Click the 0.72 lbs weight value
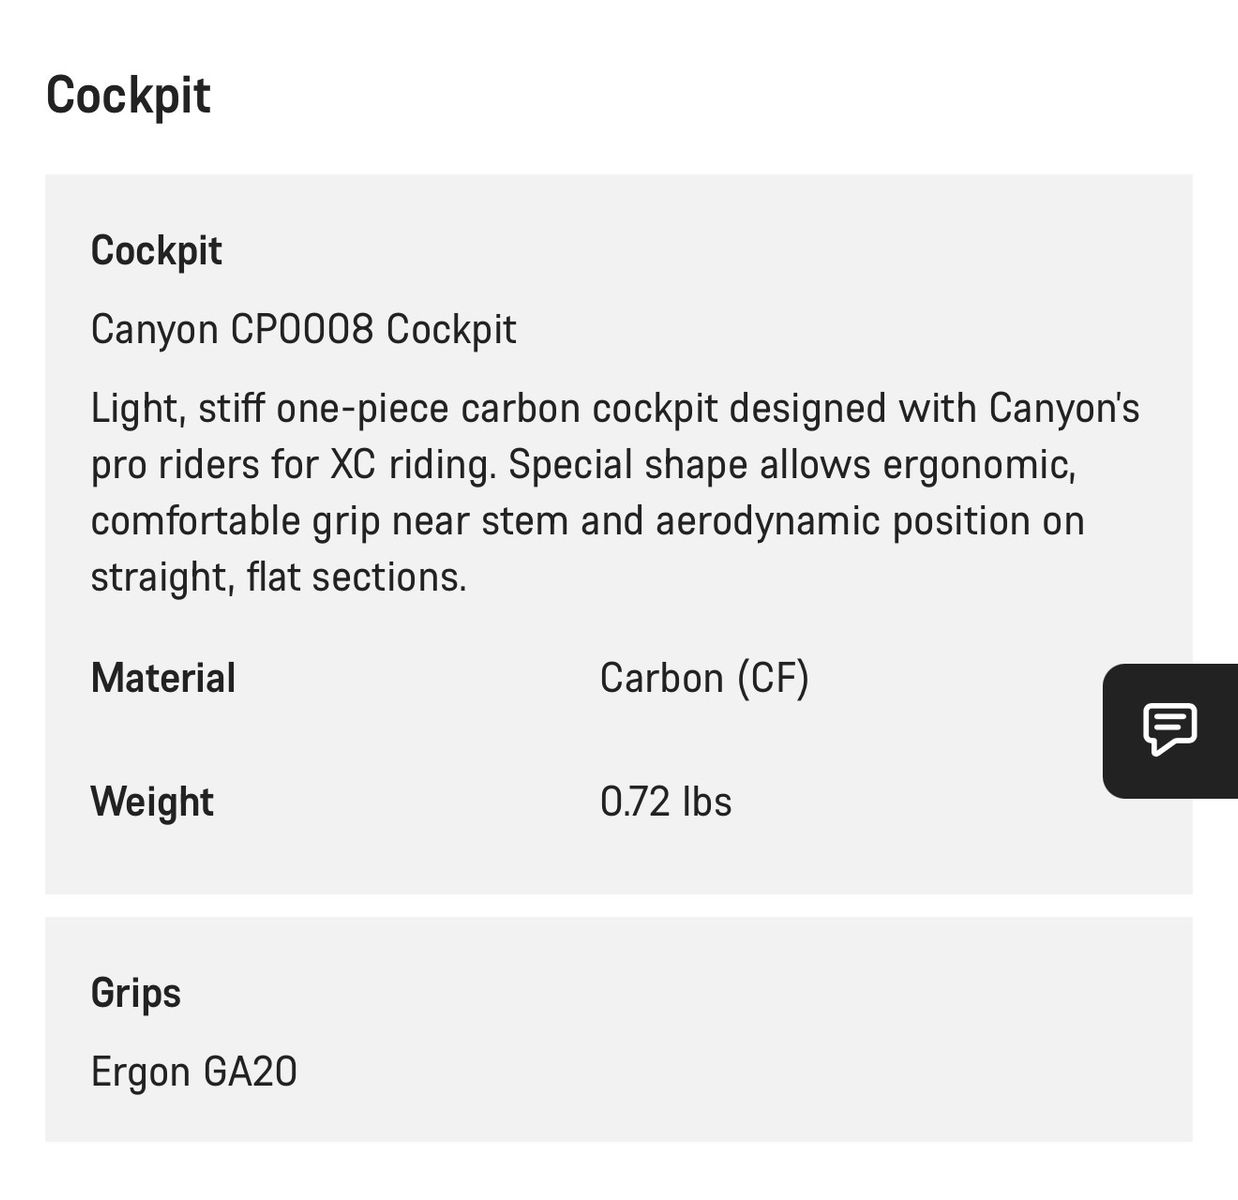Image resolution: width=1238 pixels, height=1200 pixels. [x=666, y=802]
